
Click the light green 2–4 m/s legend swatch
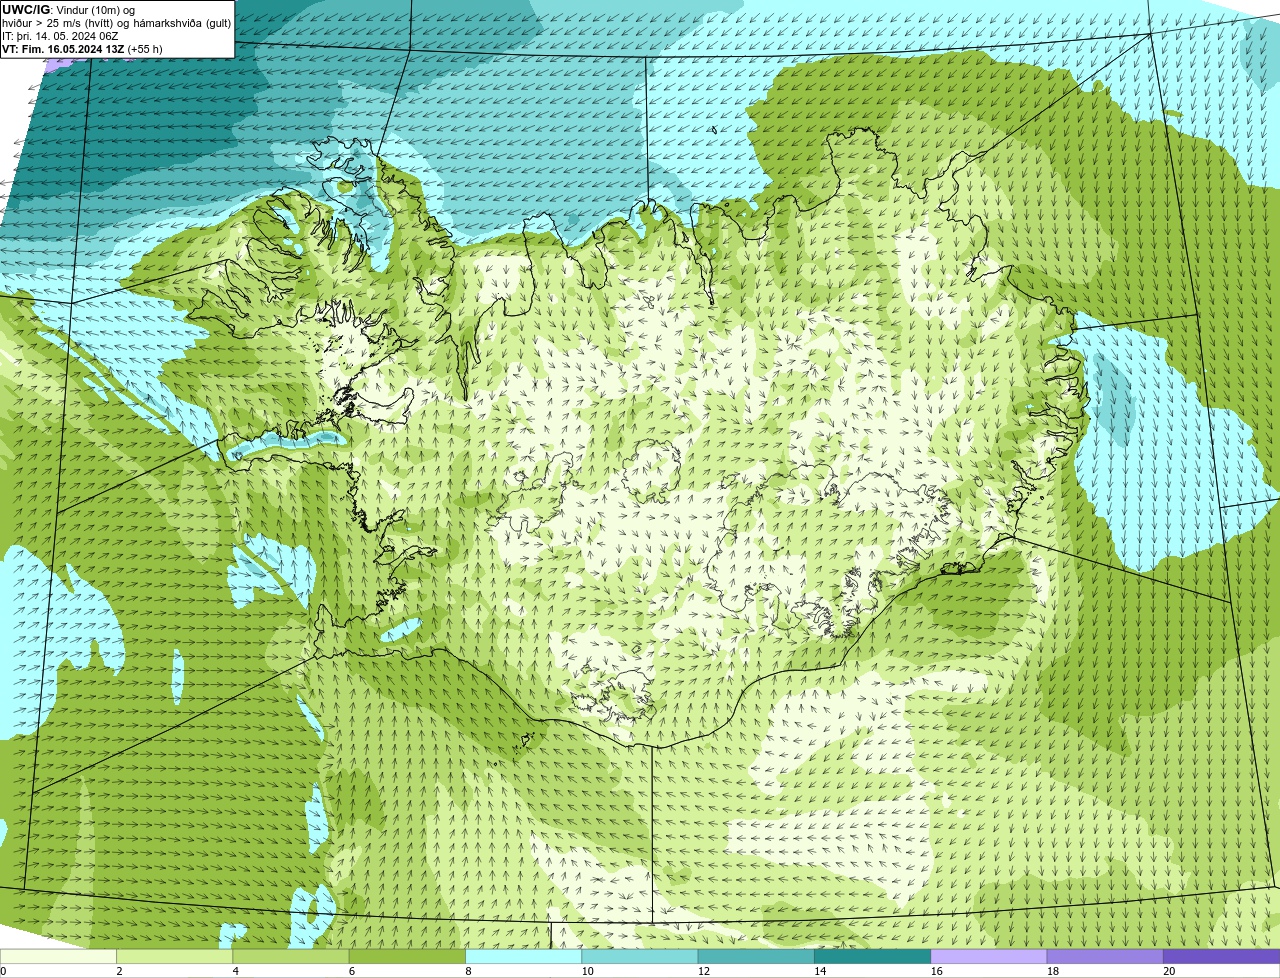point(174,956)
